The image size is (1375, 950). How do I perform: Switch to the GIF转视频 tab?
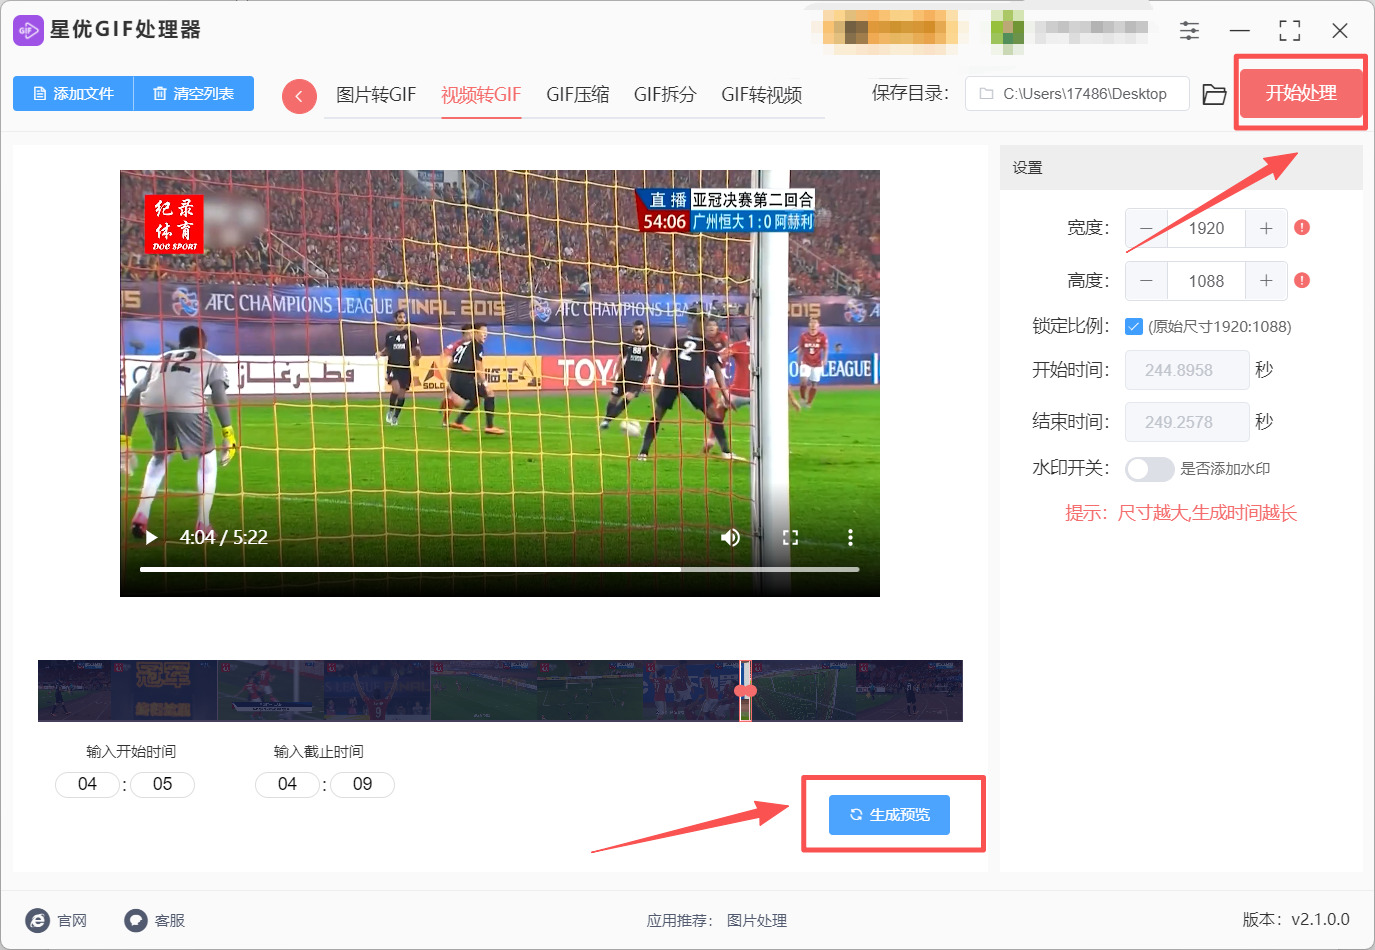pyautogui.click(x=762, y=95)
